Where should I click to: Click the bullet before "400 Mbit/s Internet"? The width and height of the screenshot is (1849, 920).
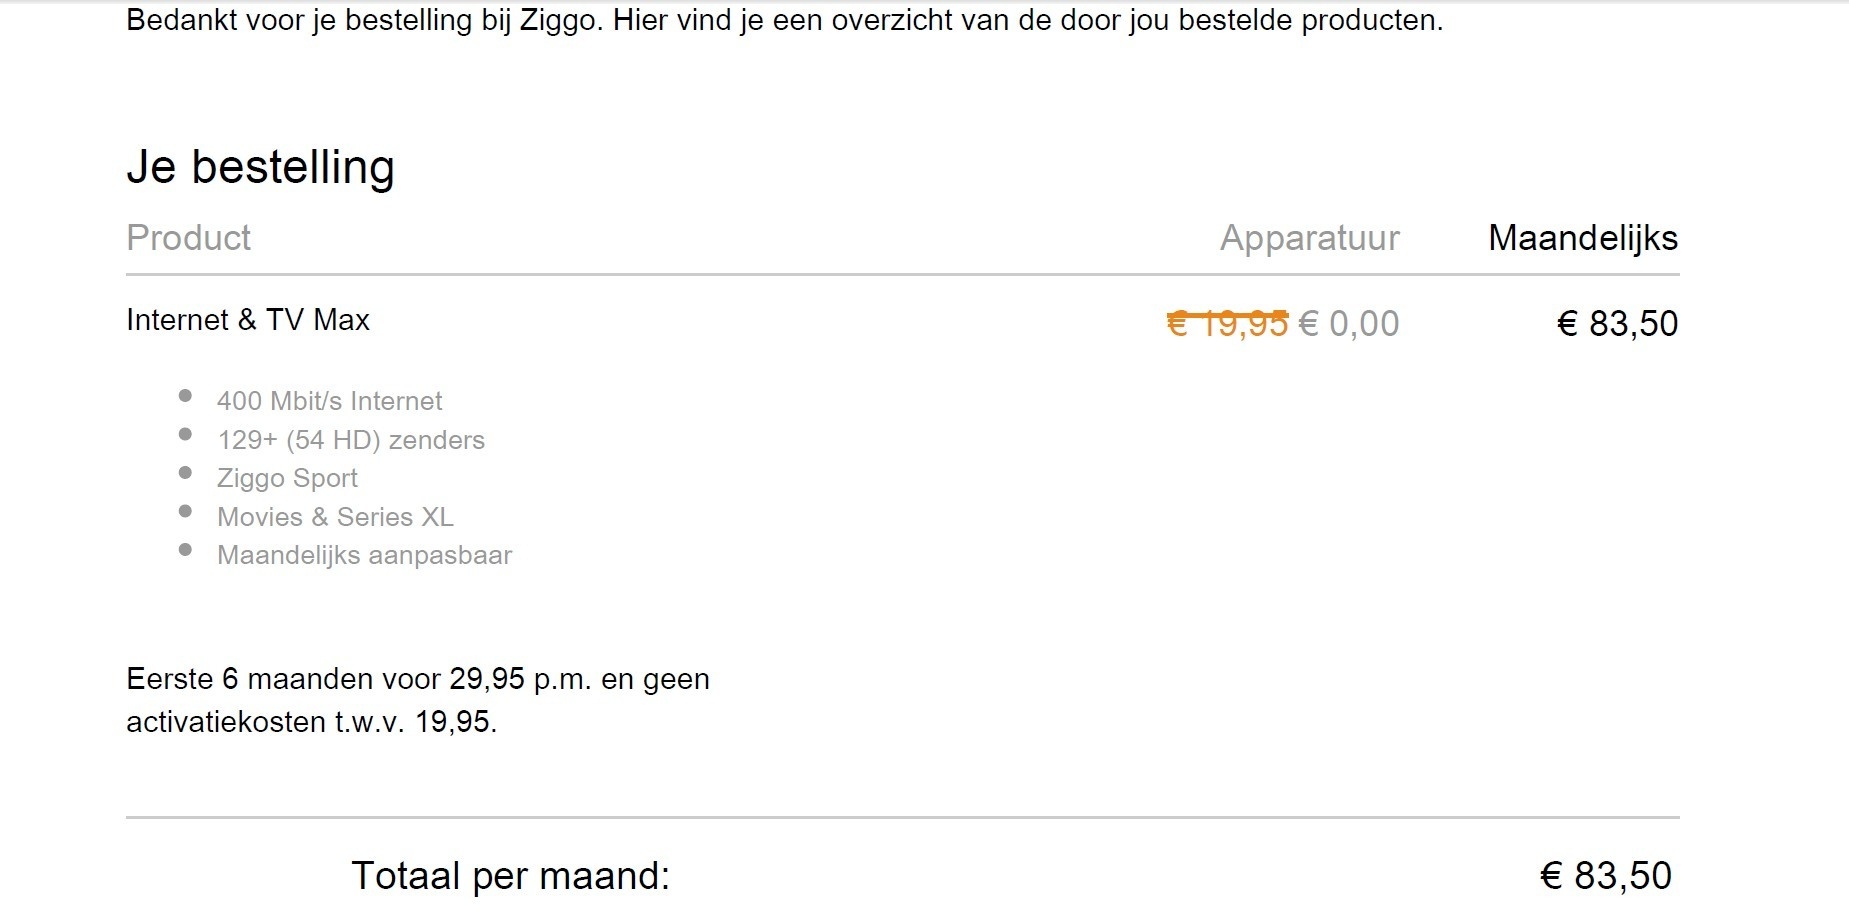coord(185,396)
